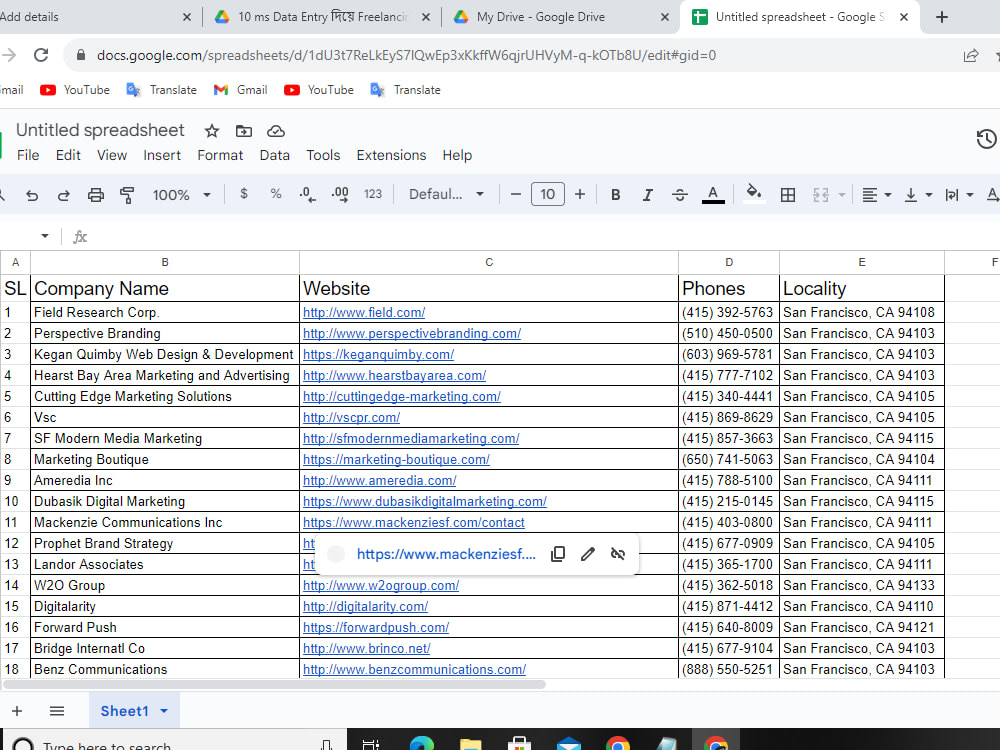The image size is (1000, 750).
Task: Click the Redo arrow in toolbar
Action: tap(63, 195)
